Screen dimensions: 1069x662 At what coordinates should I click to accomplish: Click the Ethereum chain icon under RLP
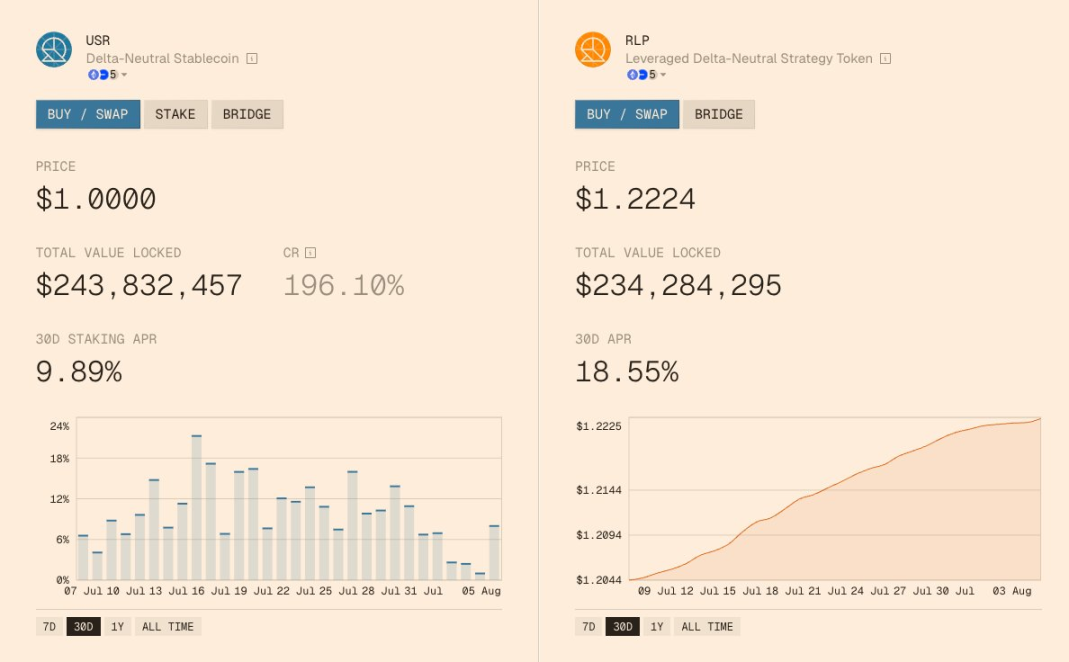point(632,74)
